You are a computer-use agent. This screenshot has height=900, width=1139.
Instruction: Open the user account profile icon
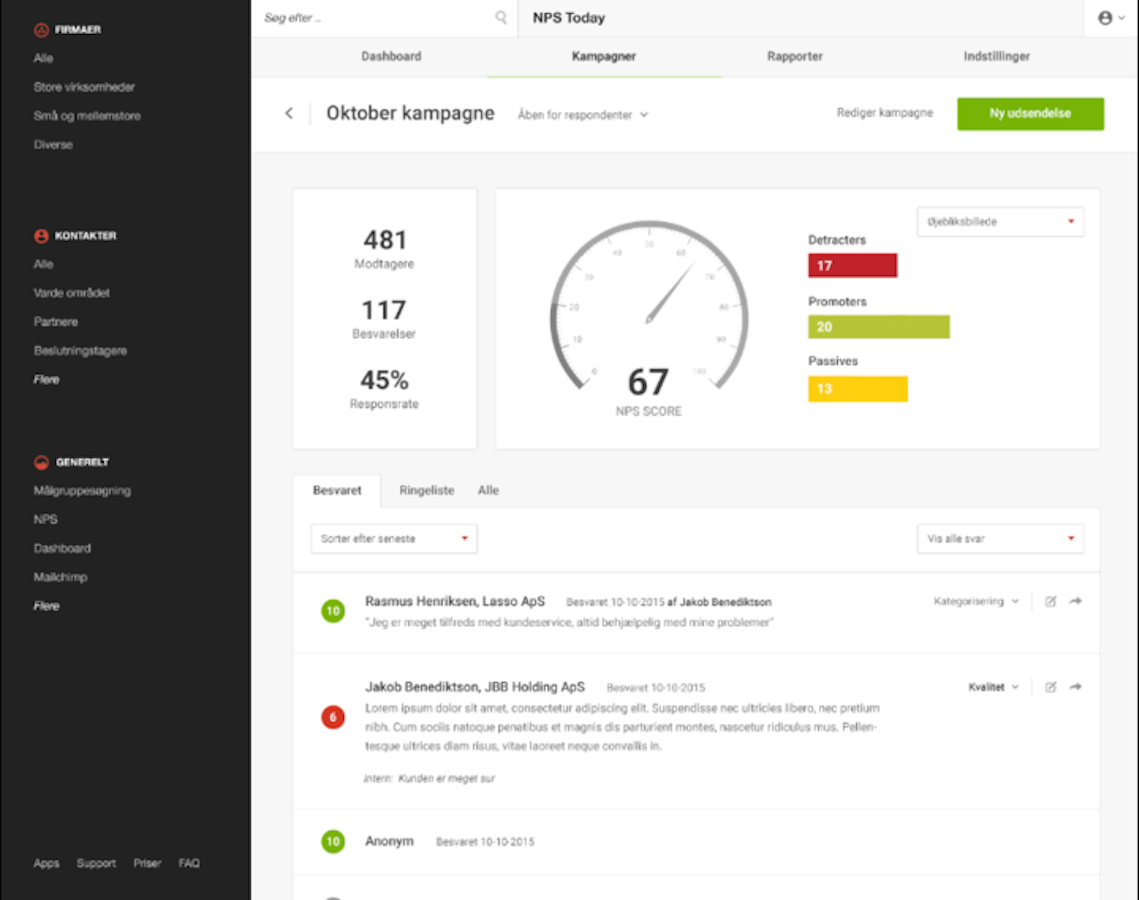(1105, 18)
